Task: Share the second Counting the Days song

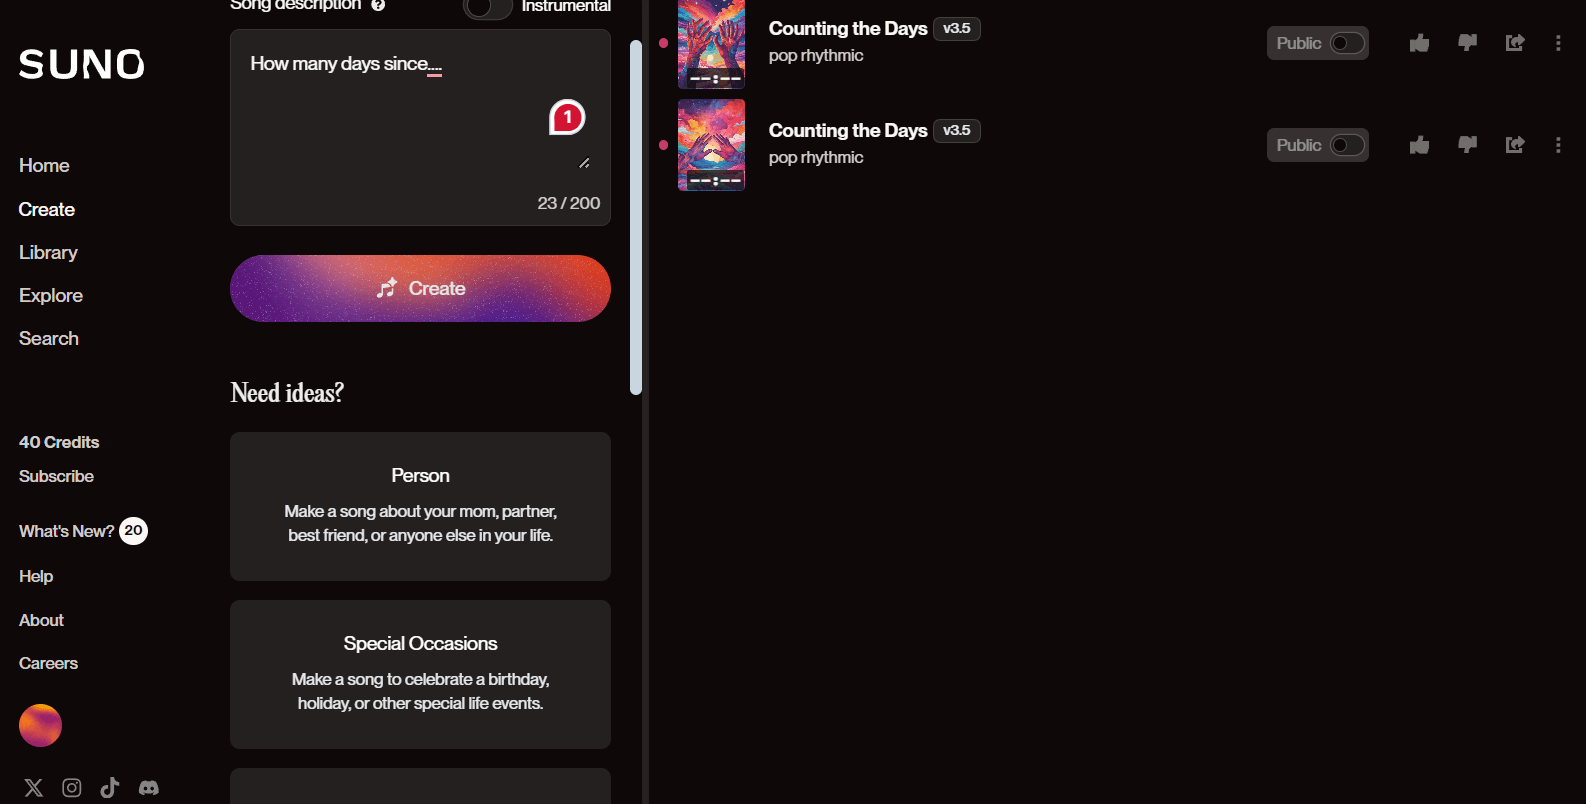Action: click(x=1515, y=145)
